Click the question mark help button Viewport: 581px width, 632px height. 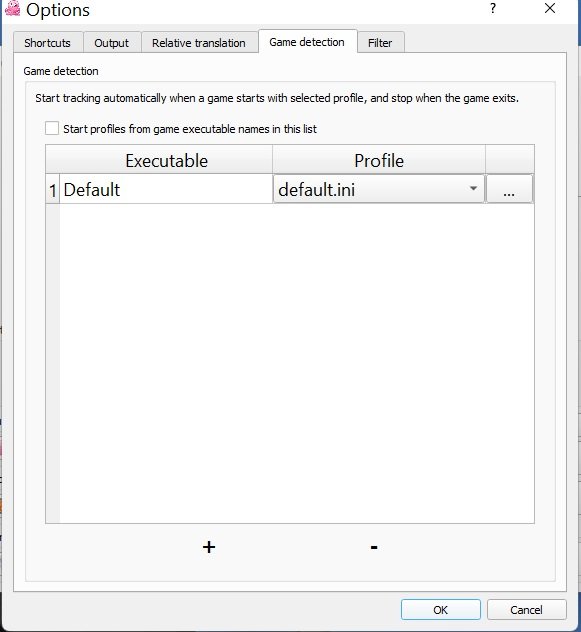tap(493, 8)
